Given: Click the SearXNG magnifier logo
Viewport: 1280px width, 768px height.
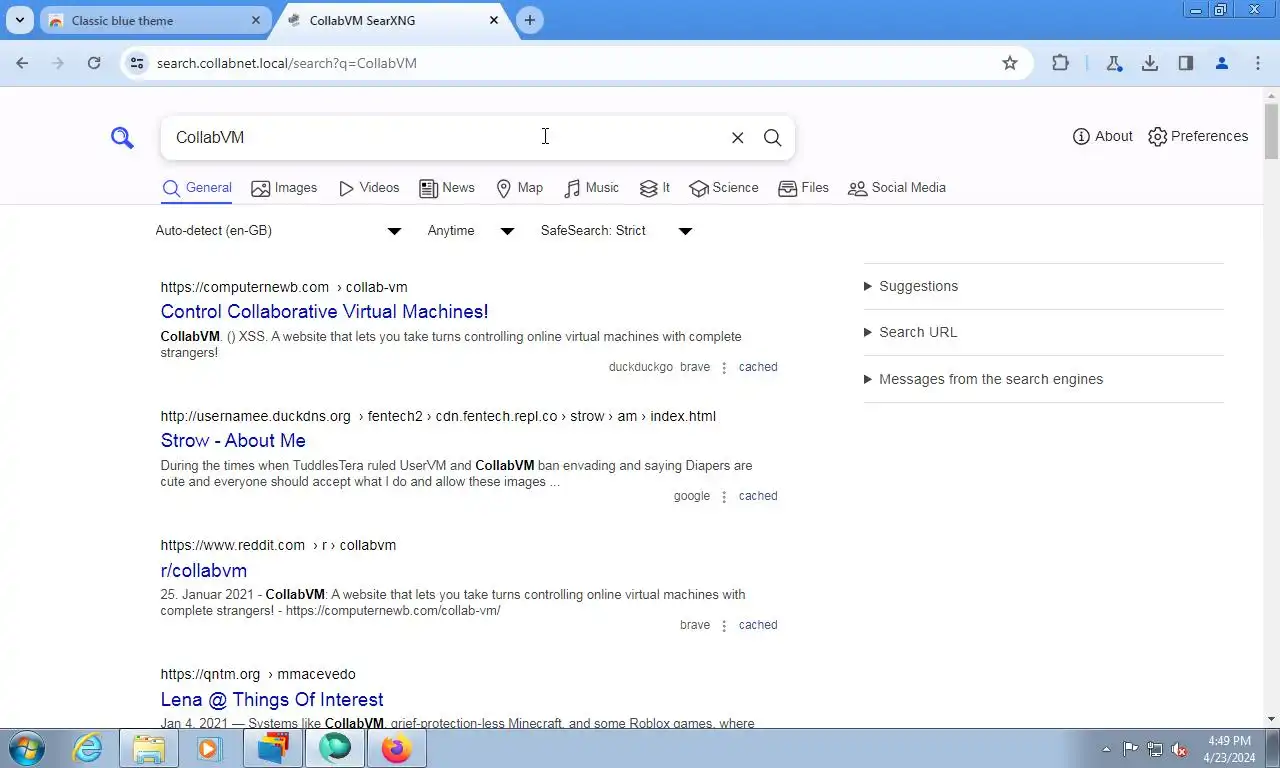Looking at the screenshot, I should (x=122, y=137).
